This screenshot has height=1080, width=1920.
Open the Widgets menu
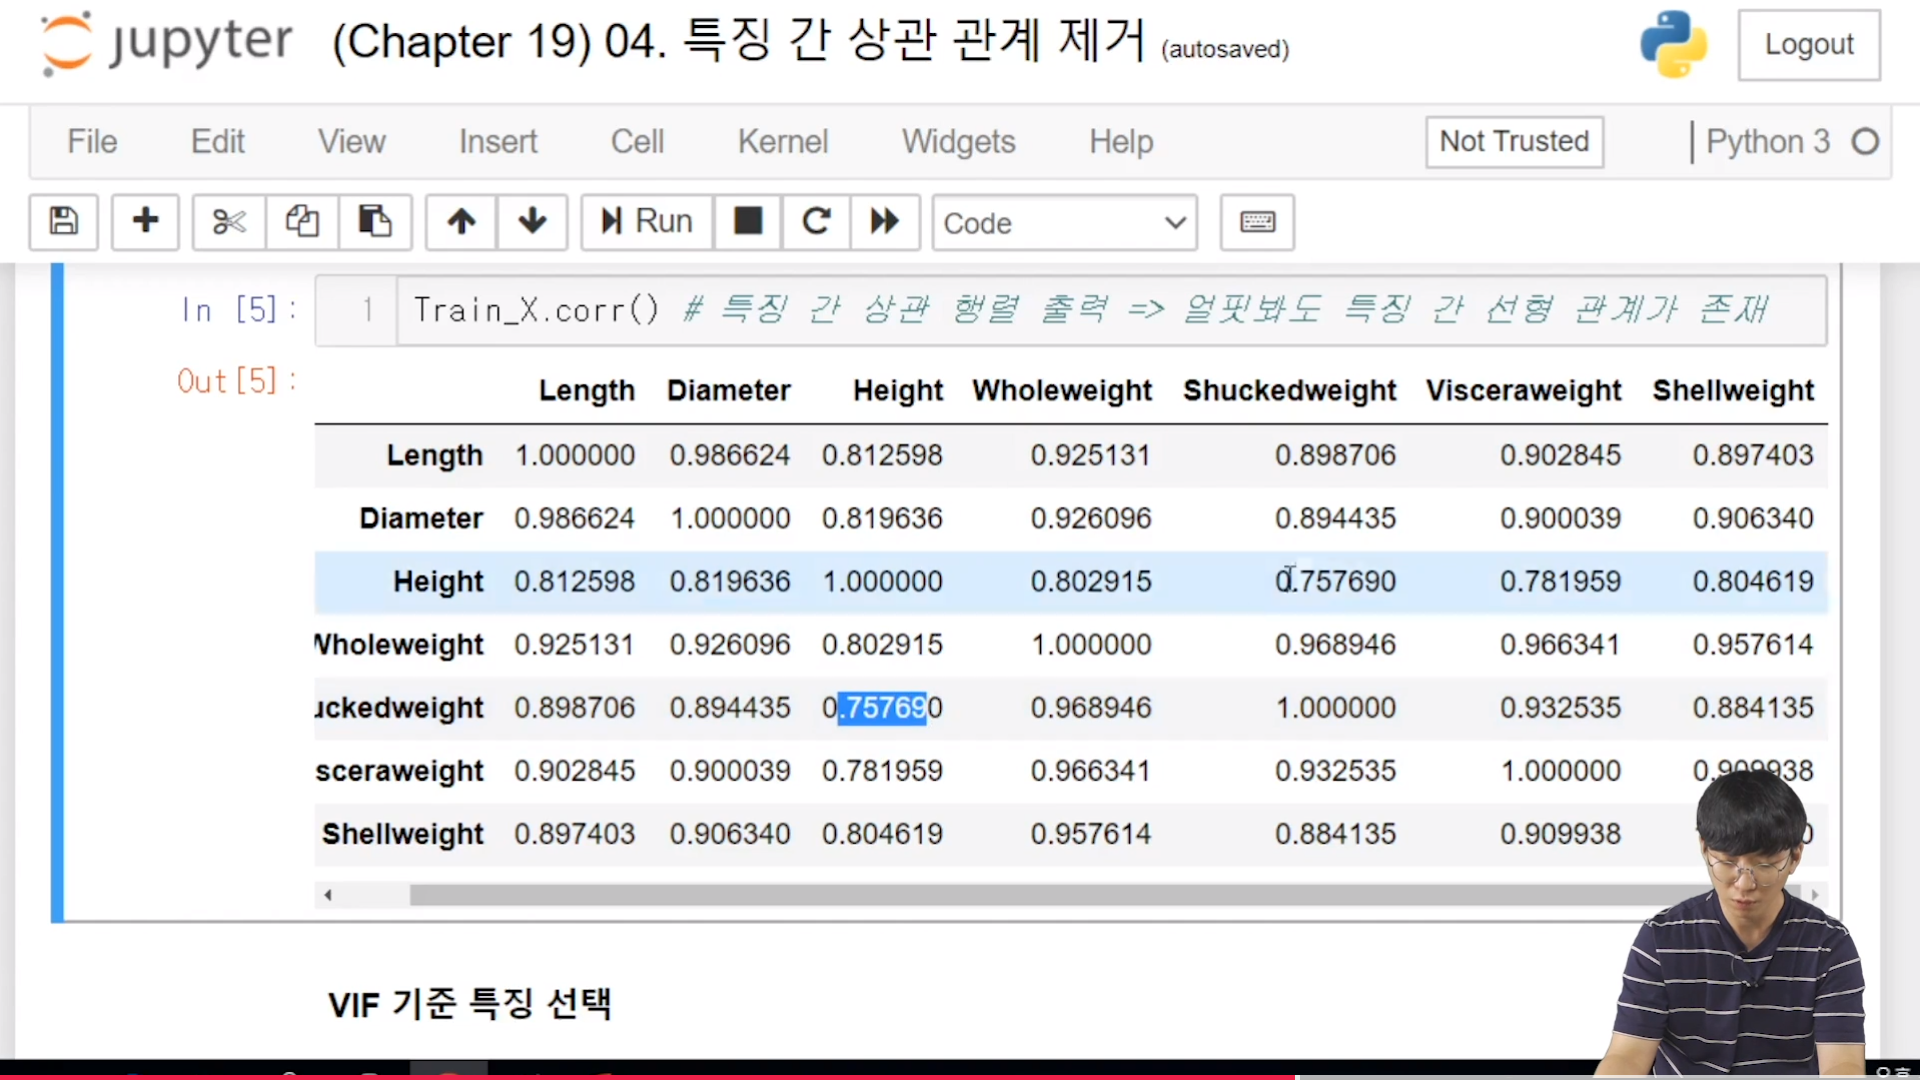pos(958,141)
